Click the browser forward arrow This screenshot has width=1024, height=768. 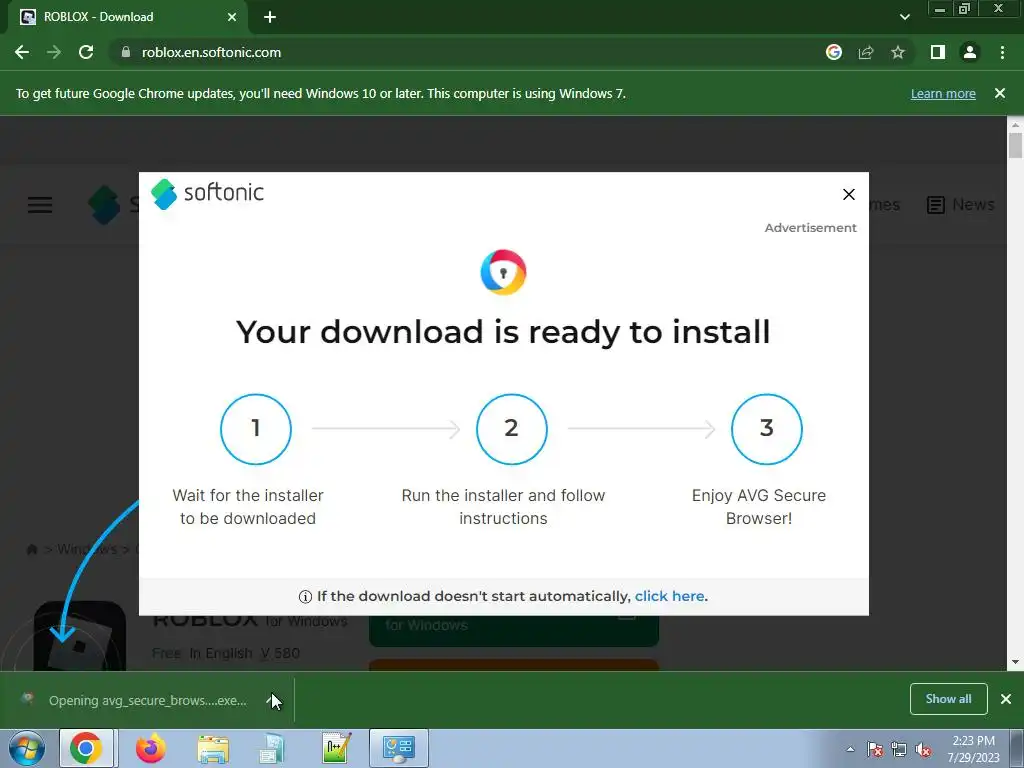pos(54,52)
